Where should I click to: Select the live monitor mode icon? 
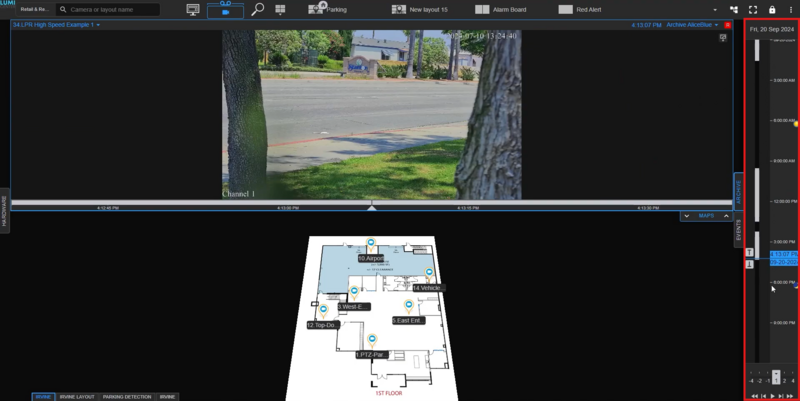193,9
